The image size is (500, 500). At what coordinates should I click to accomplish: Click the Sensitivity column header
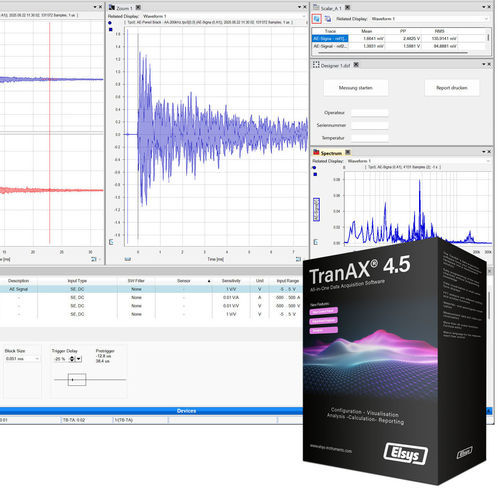point(231,281)
